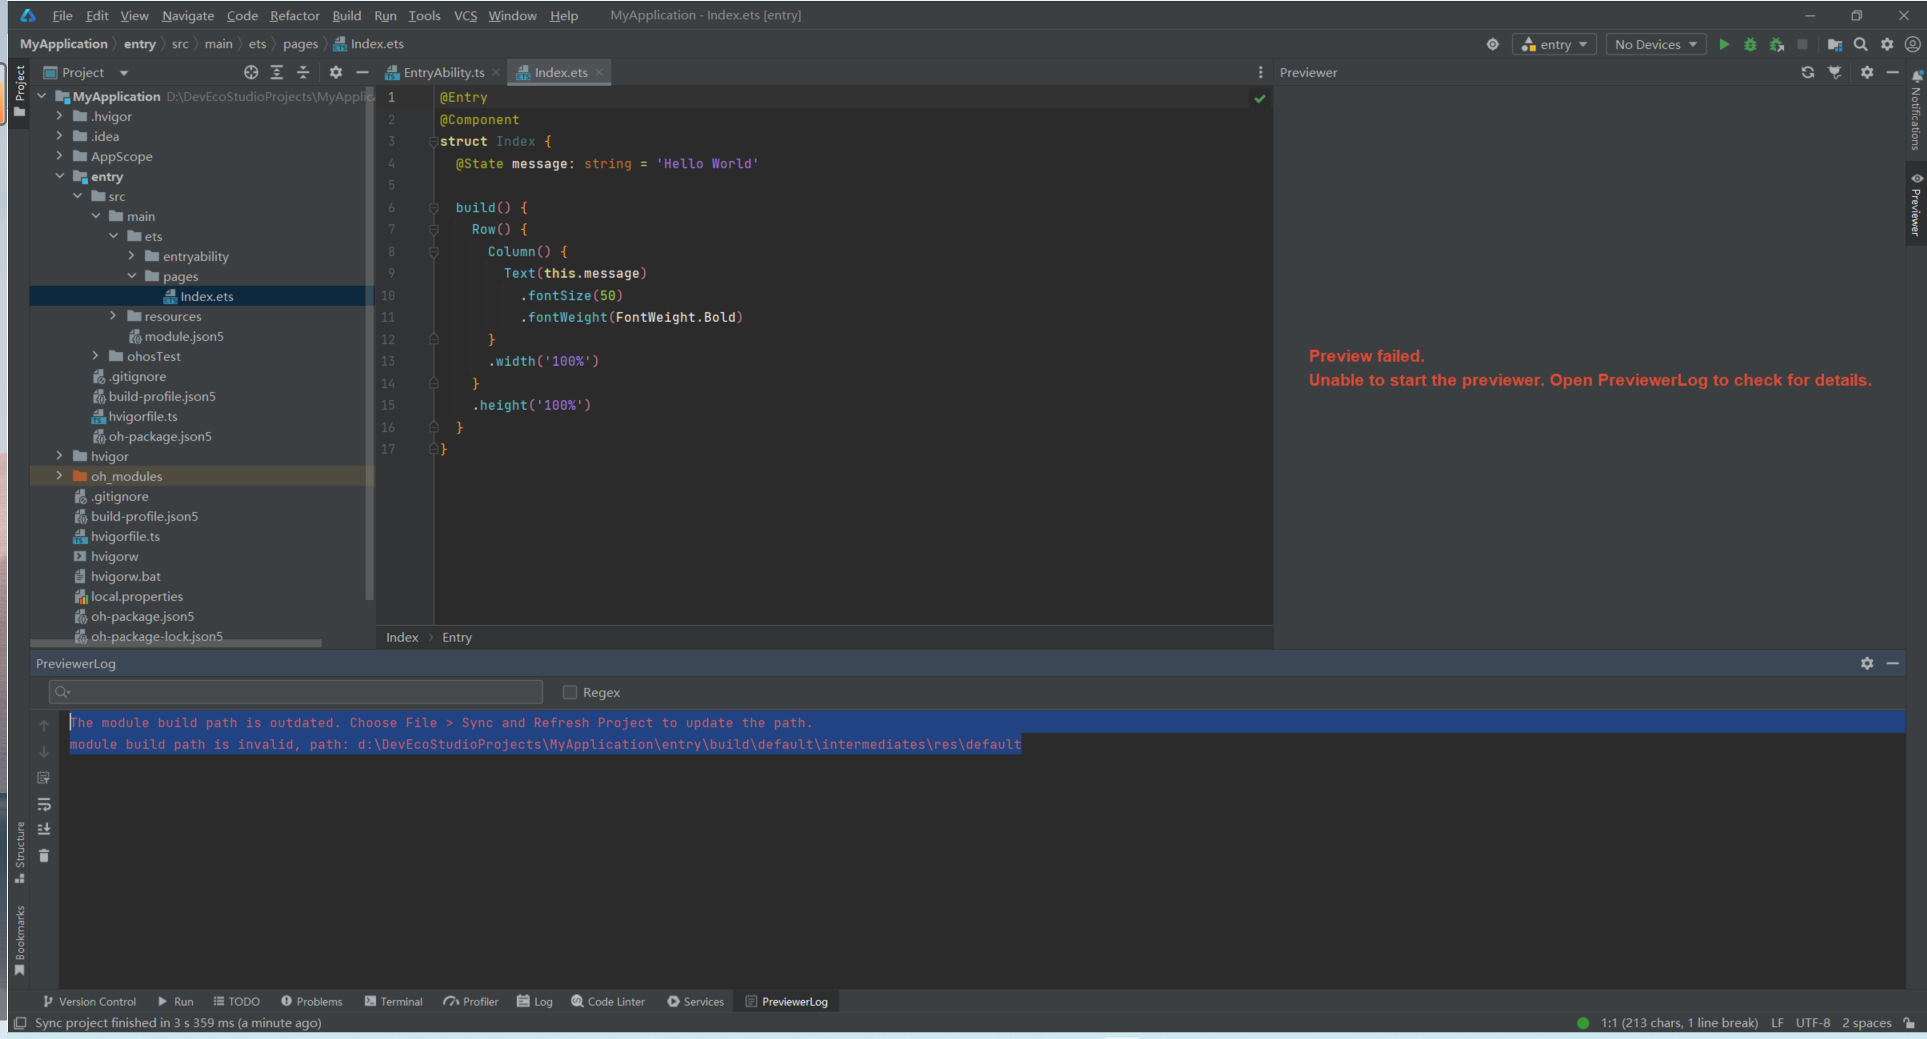This screenshot has width=1927, height=1039.
Task: Clear the PreviewerLog with trash icon
Action: [x=44, y=855]
